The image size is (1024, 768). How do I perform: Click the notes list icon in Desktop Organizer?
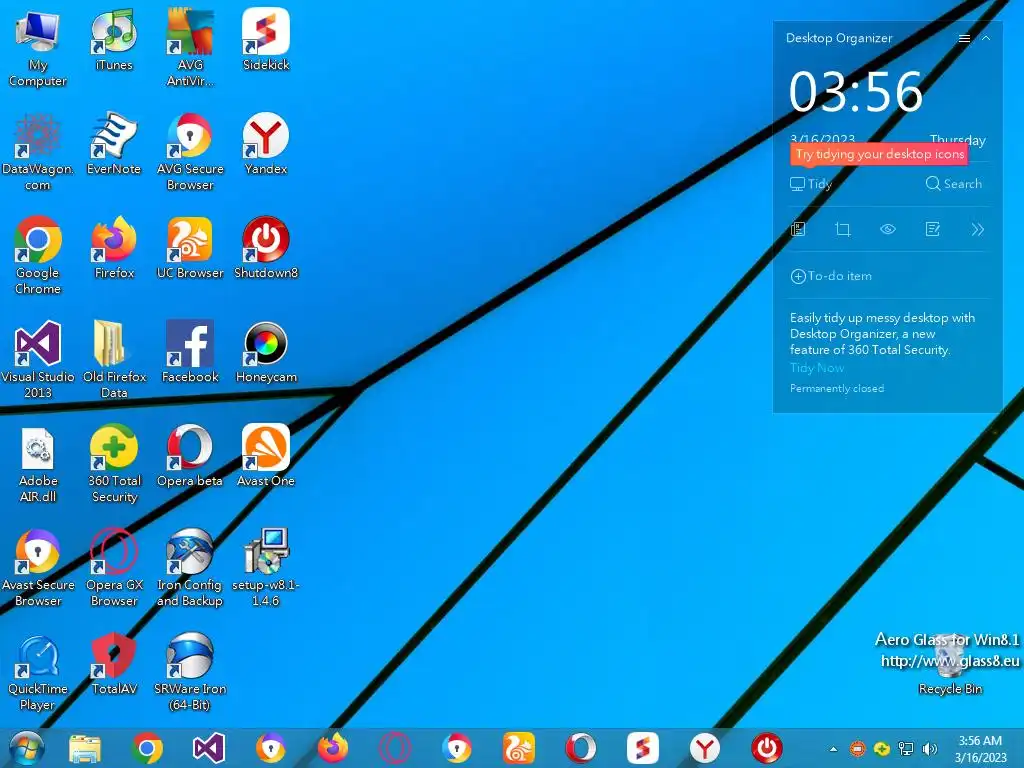pos(798,229)
